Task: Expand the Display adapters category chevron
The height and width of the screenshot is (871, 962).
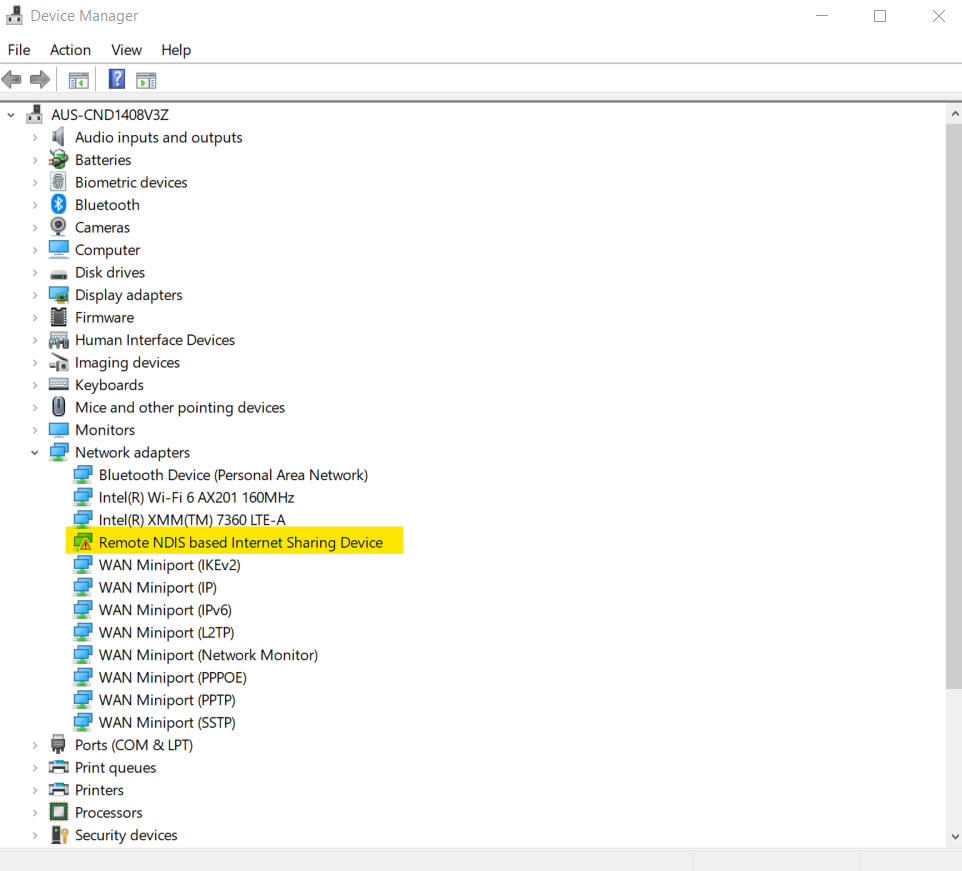Action: (x=35, y=295)
